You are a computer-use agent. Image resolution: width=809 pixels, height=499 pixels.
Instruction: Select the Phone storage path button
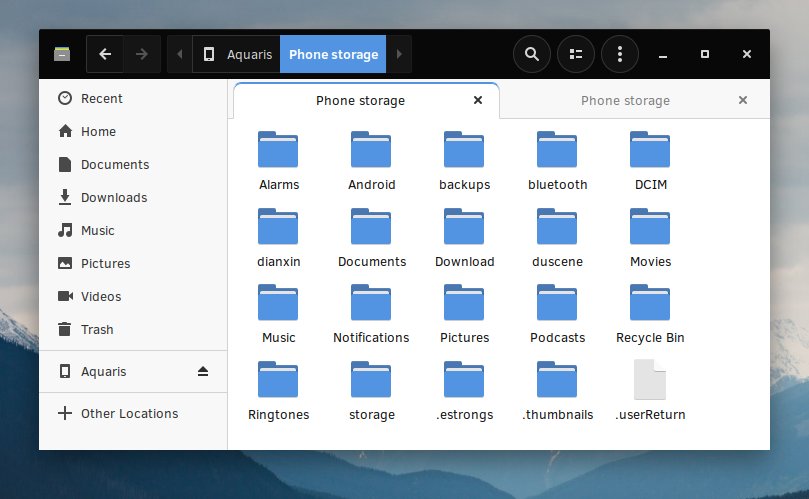pyautogui.click(x=333, y=54)
